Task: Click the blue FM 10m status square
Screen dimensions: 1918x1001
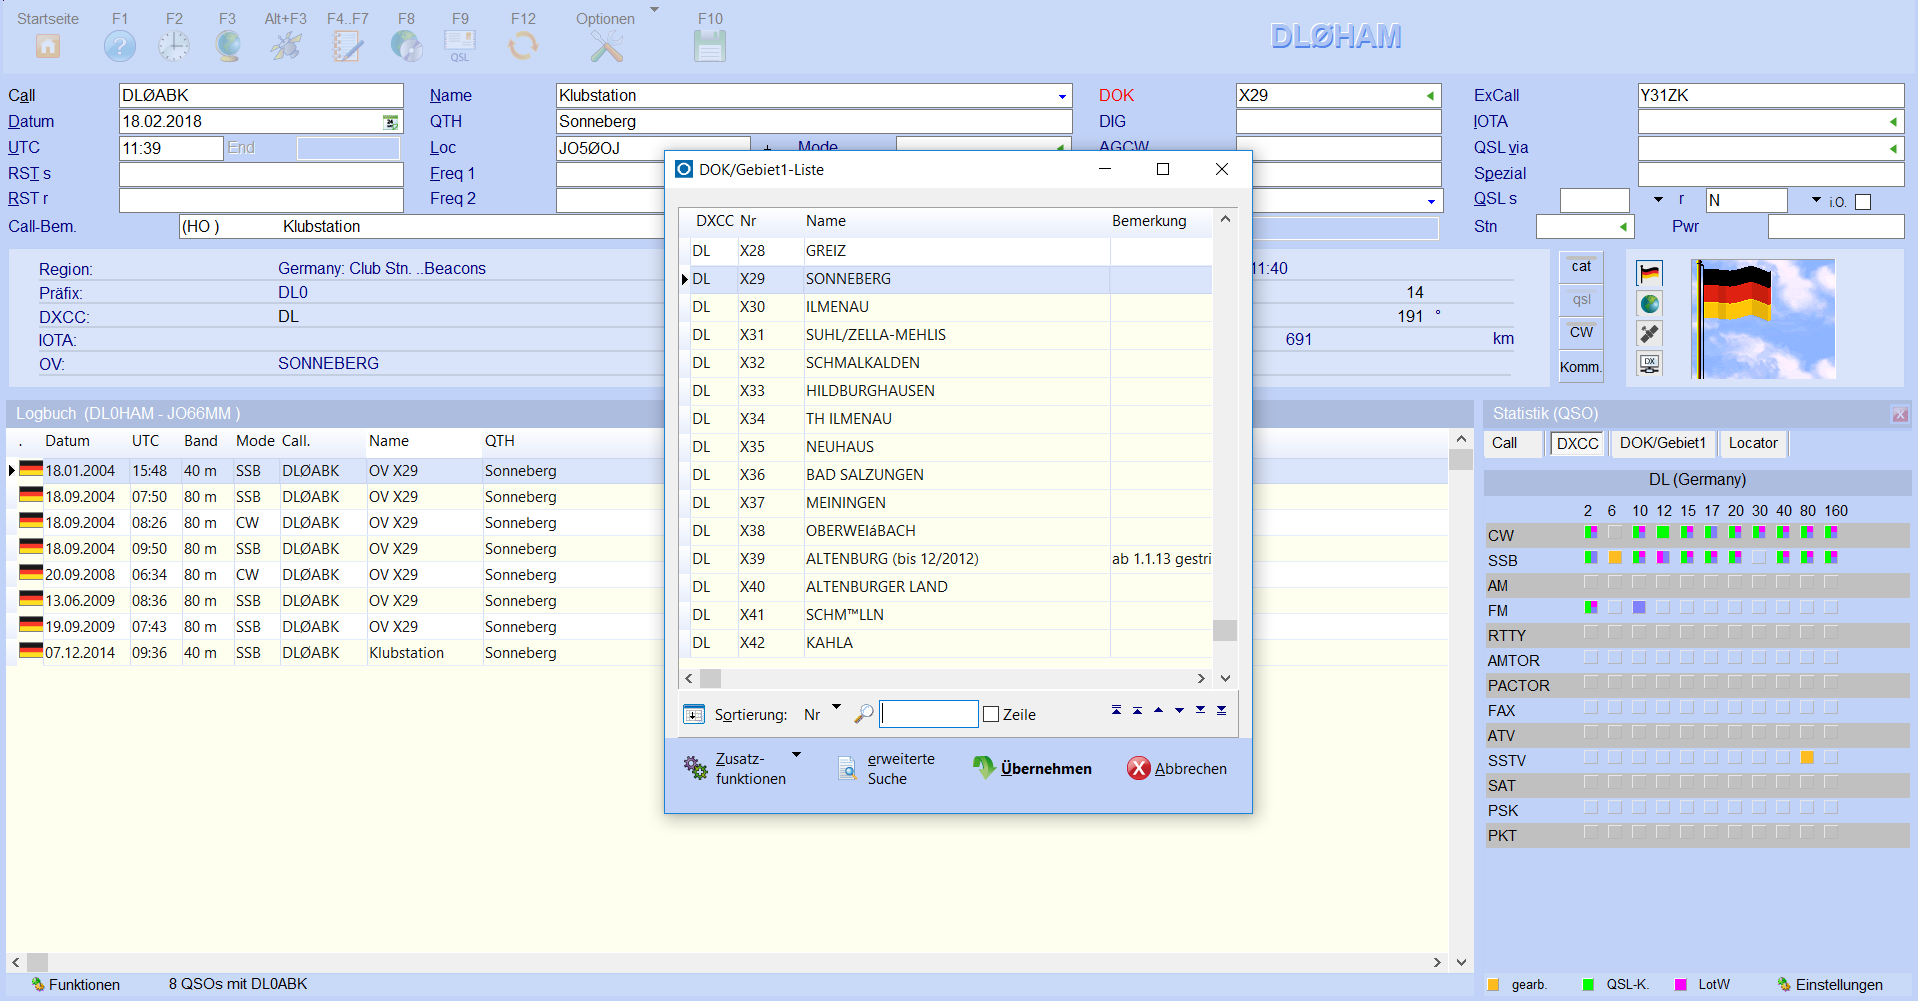Action: [1639, 608]
